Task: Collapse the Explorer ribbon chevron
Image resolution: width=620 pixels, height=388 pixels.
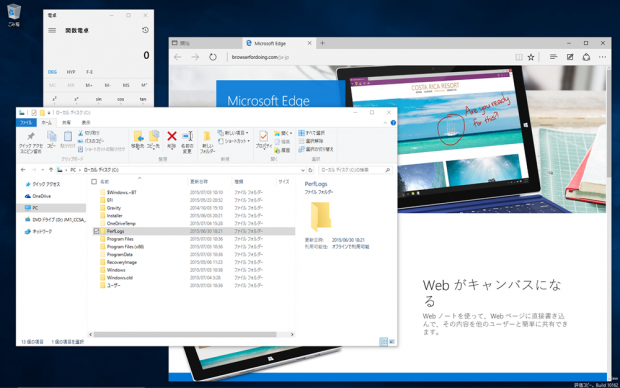Action: [385, 123]
